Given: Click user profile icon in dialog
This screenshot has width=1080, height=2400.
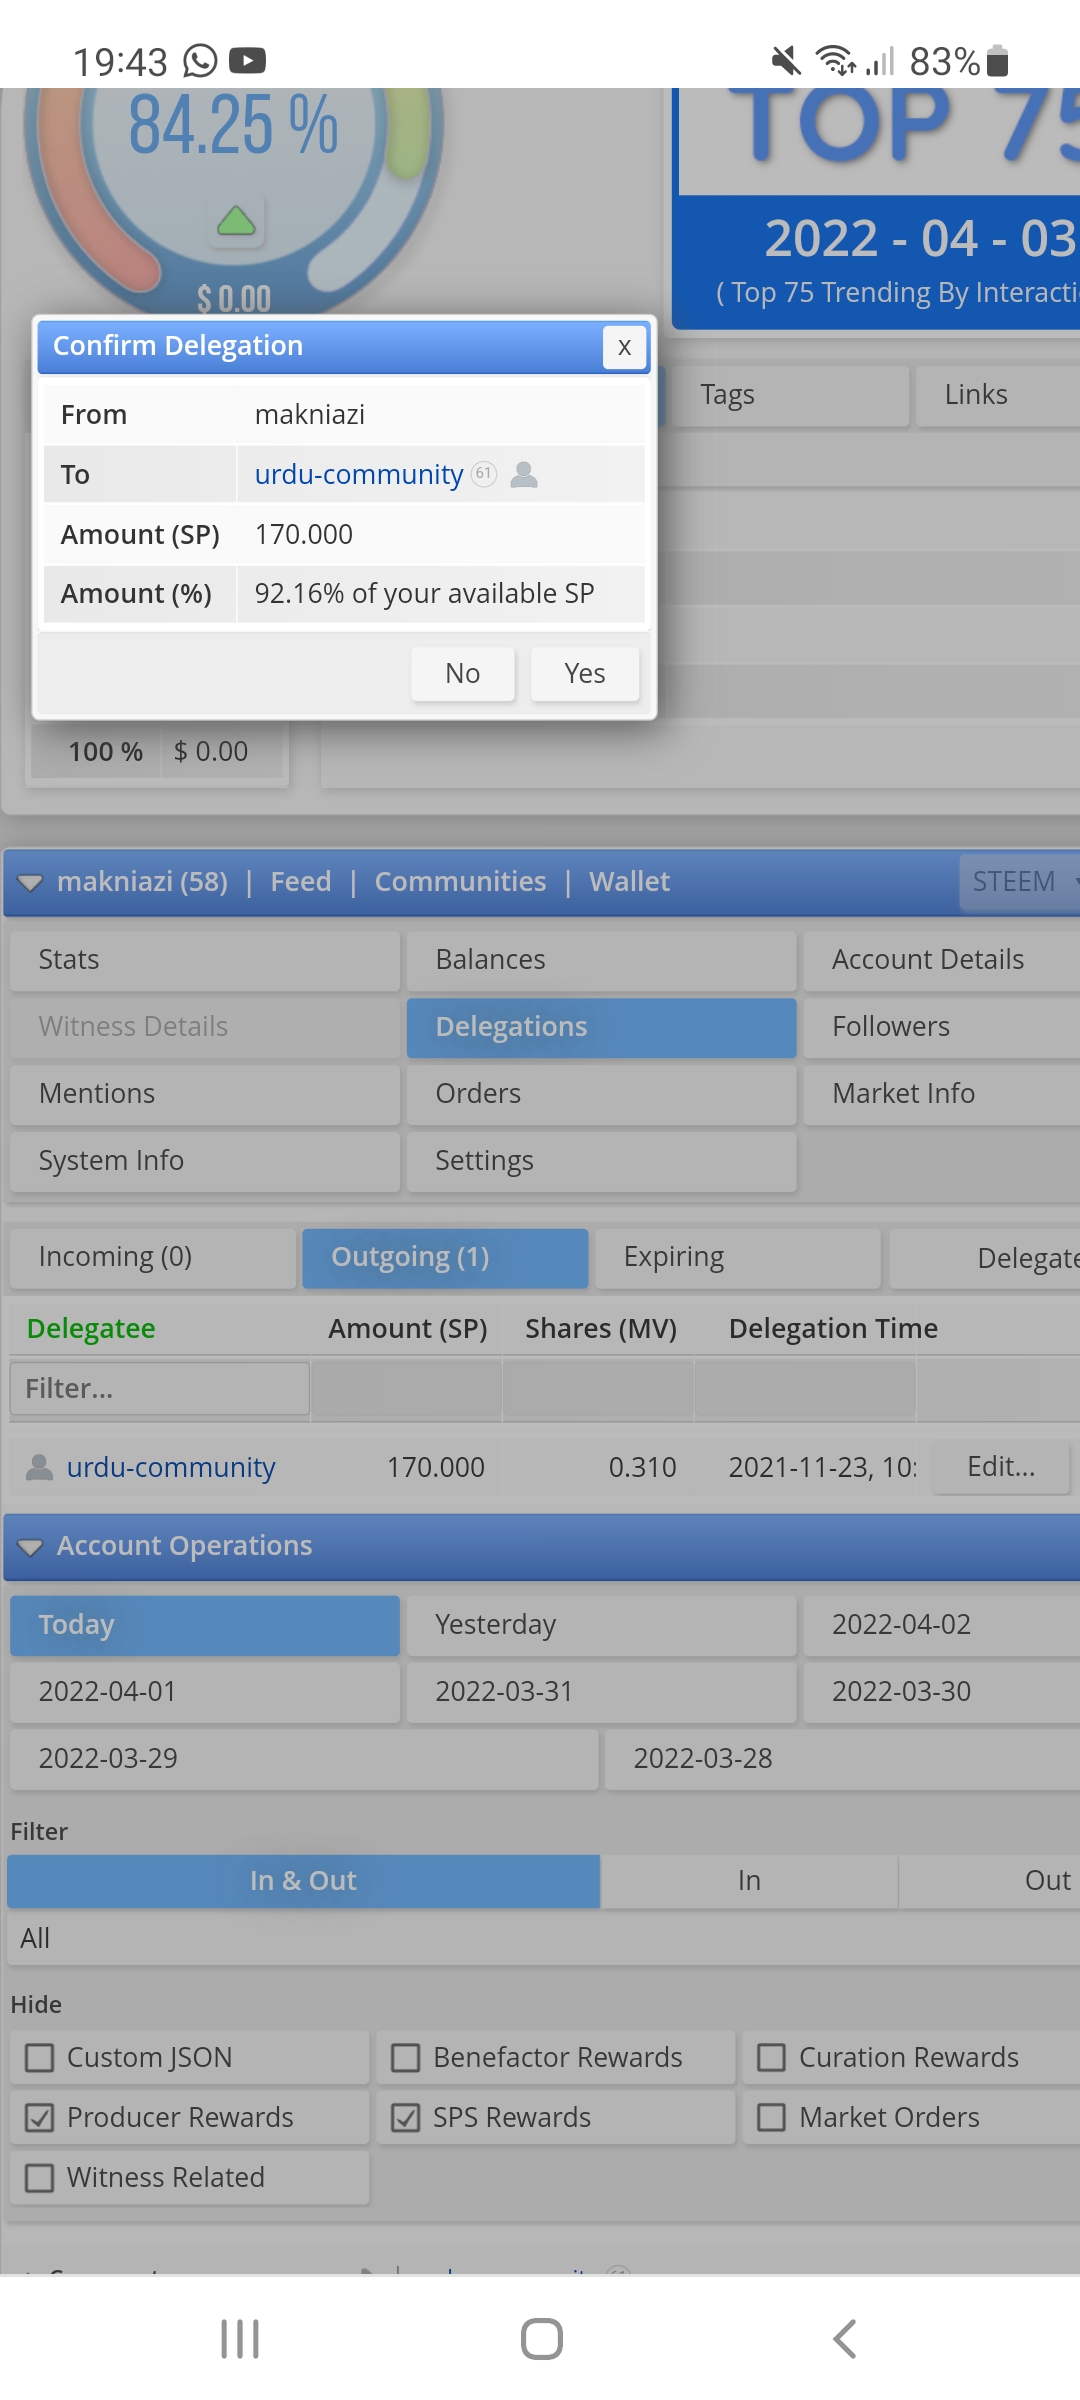Looking at the screenshot, I should [524, 474].
